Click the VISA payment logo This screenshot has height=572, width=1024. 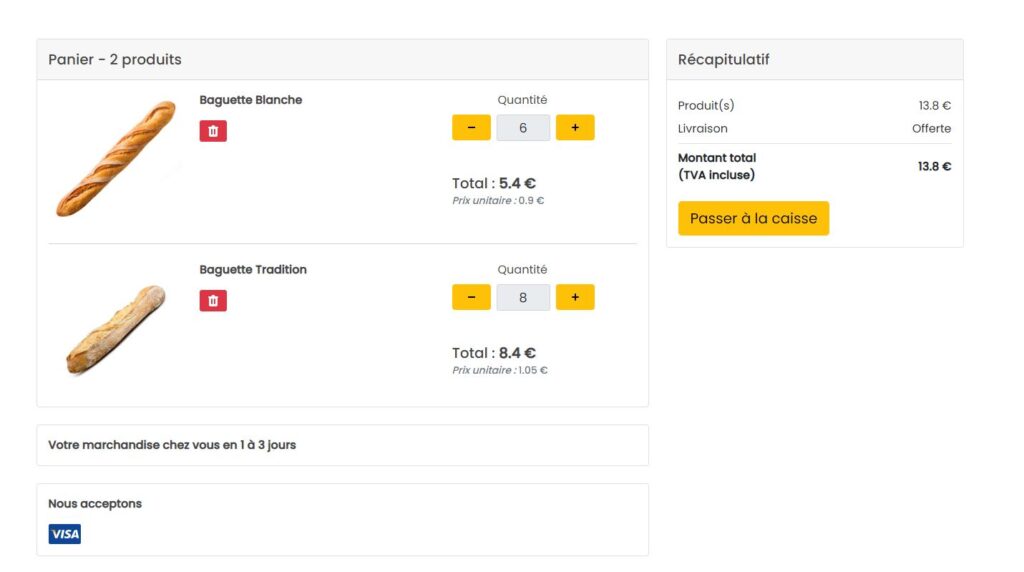pyautogui.click(x=65, y=534)
